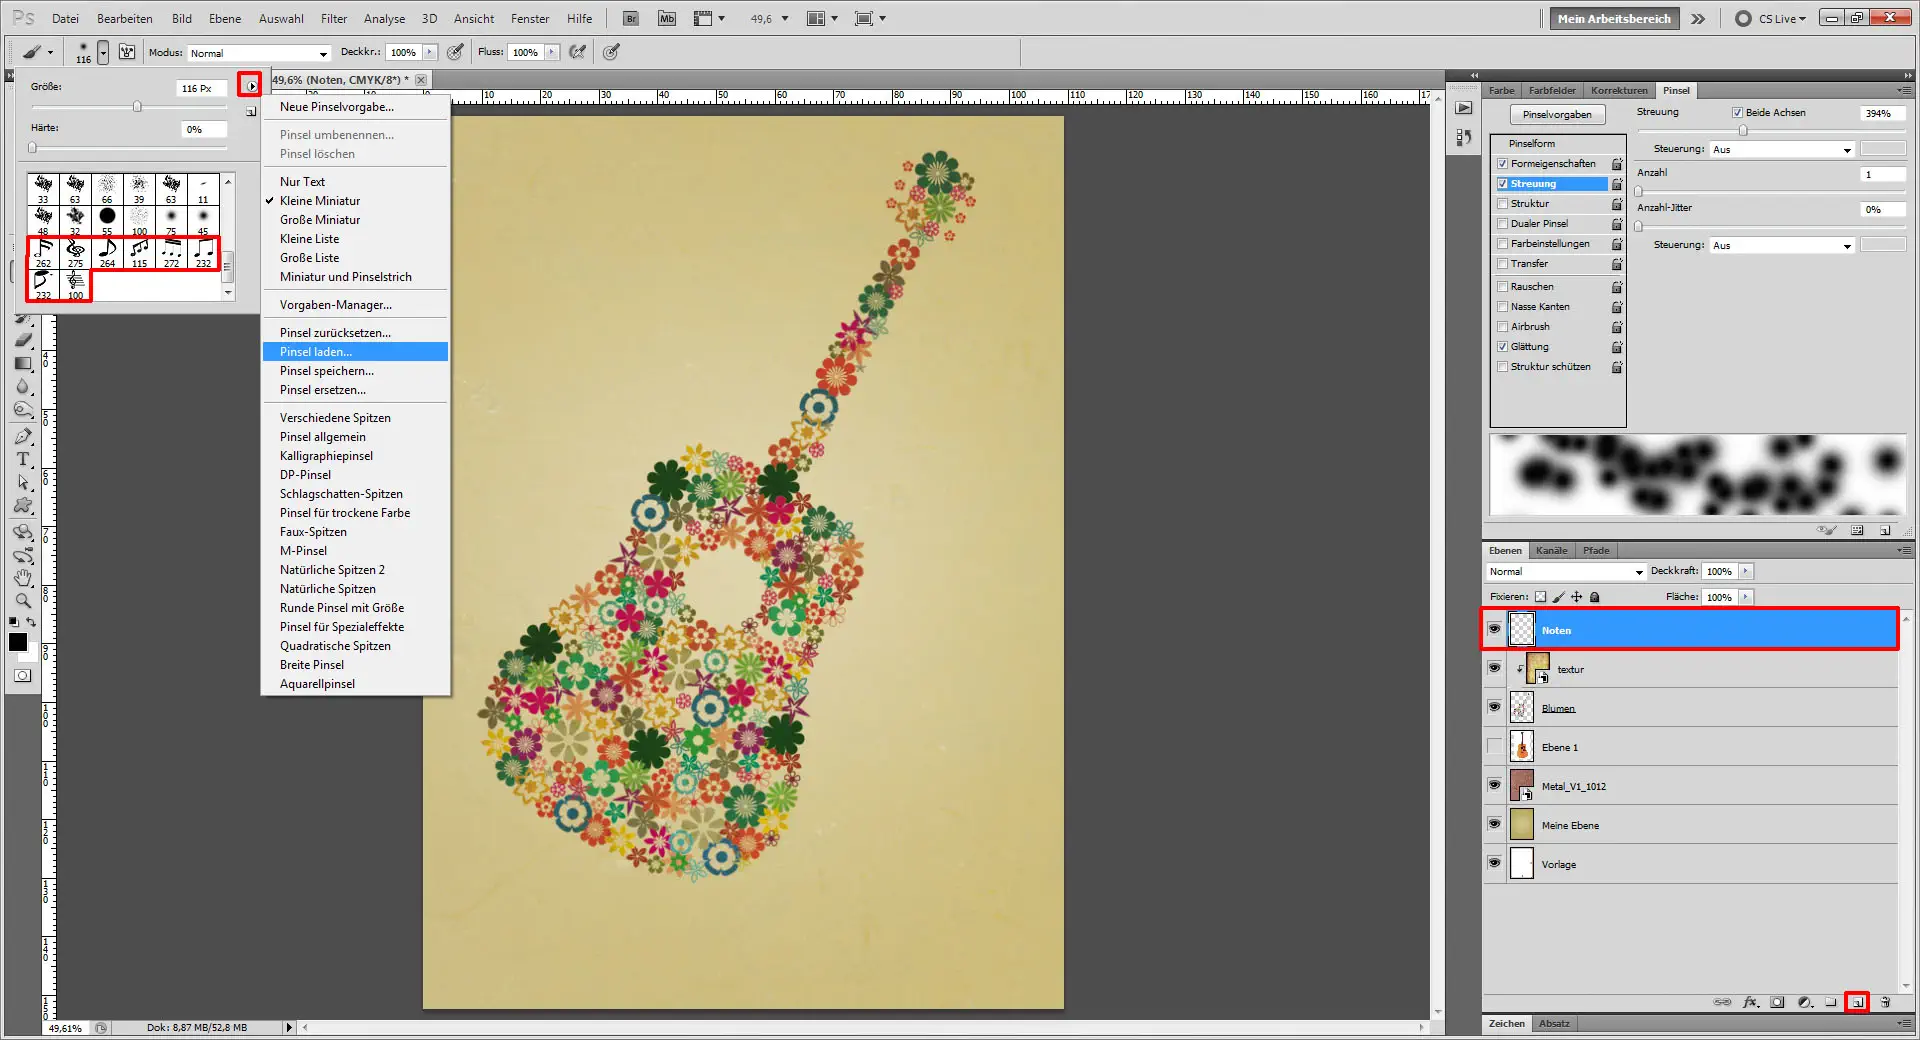This screenshot has height=1040, width=1920.
Task: Set the foreground color swatch
Action: tap(17, 643)
